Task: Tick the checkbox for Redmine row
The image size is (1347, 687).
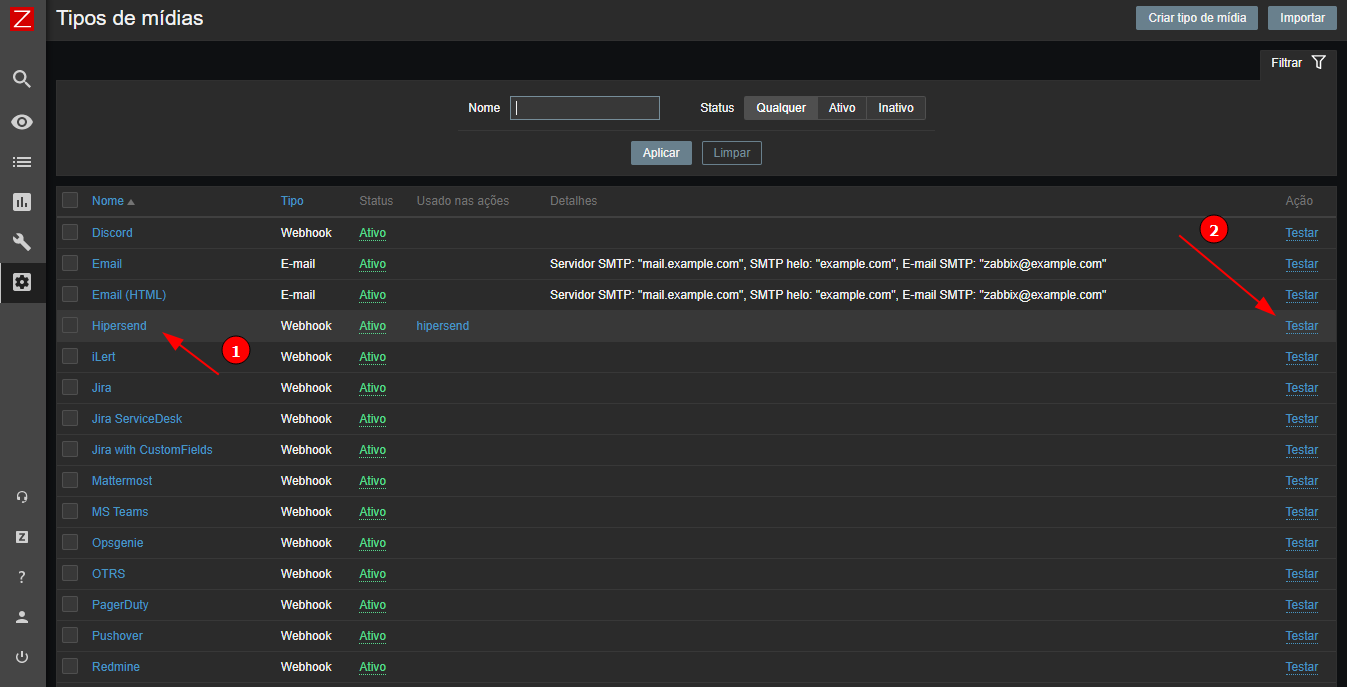Action: click(x=70, y=666)
